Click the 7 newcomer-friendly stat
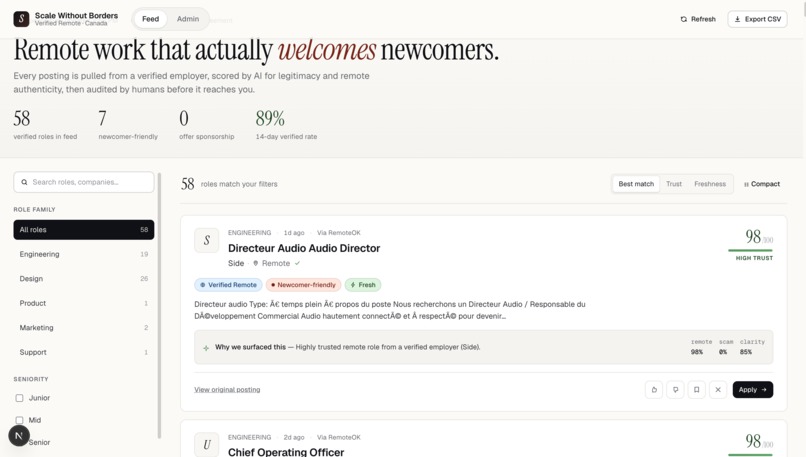The image size is (806, 457). click(x=128, y=124)
